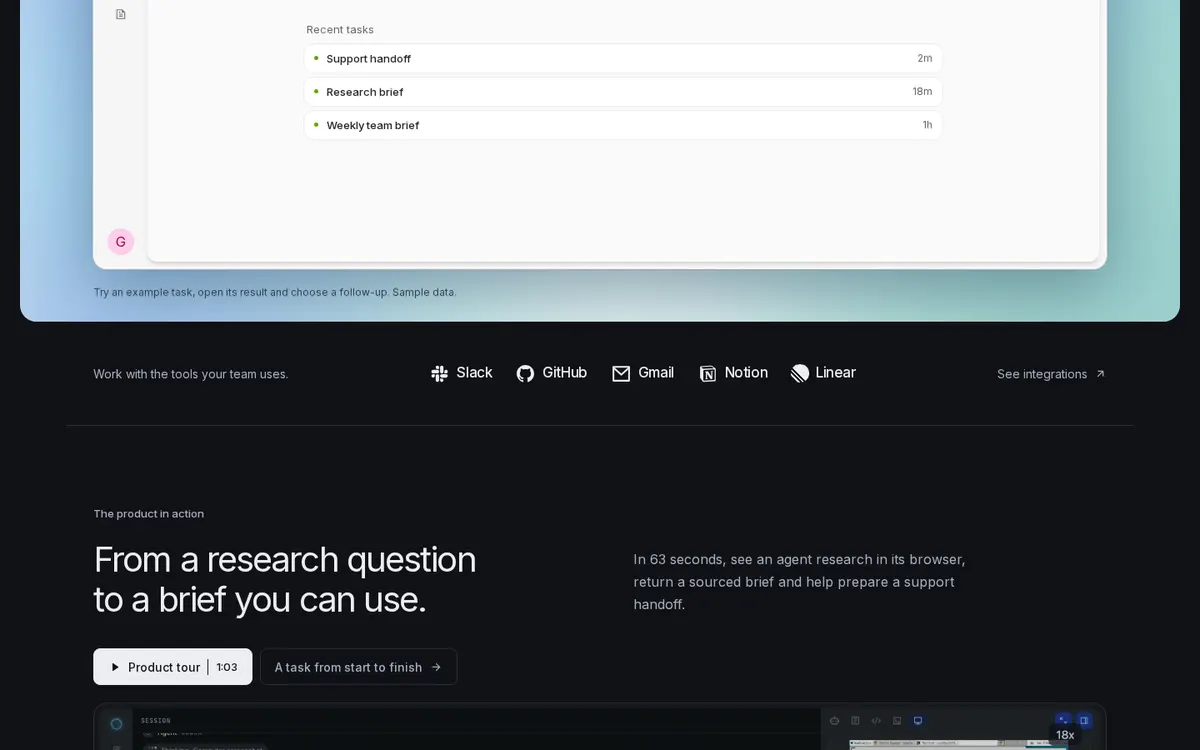Click the Notion label text

click(746, 372)
